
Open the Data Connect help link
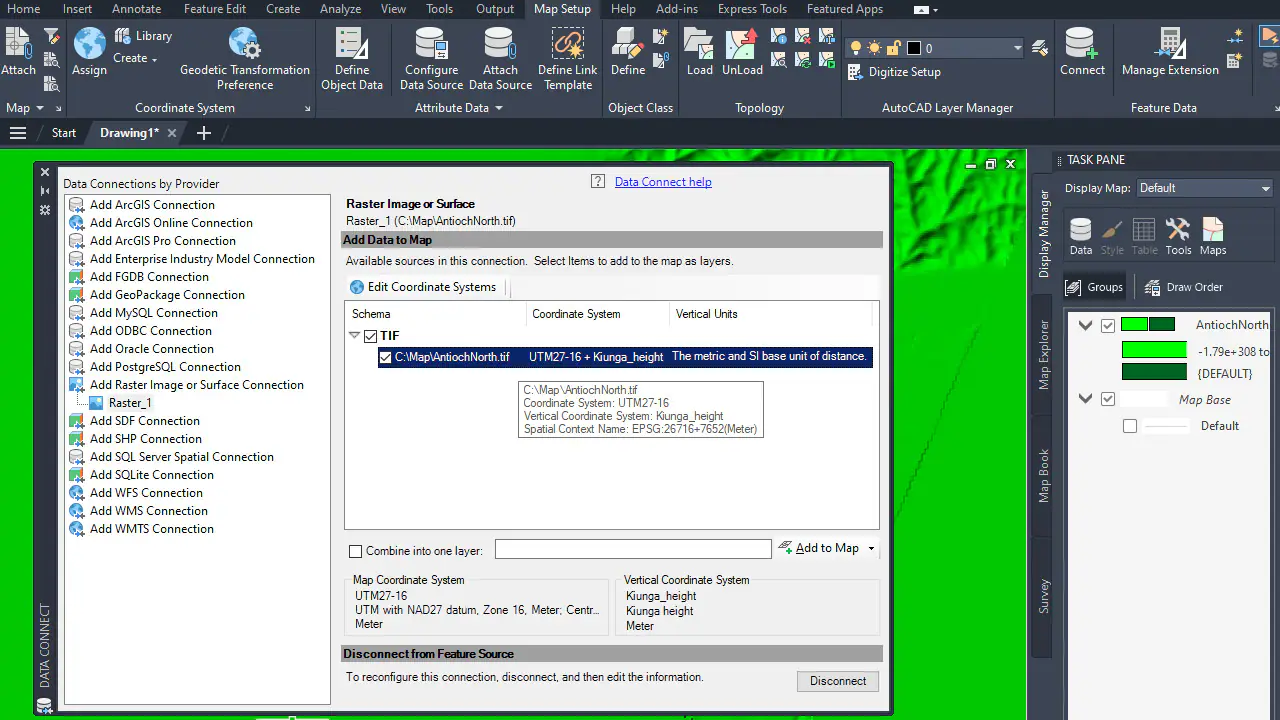click(663, 182)
